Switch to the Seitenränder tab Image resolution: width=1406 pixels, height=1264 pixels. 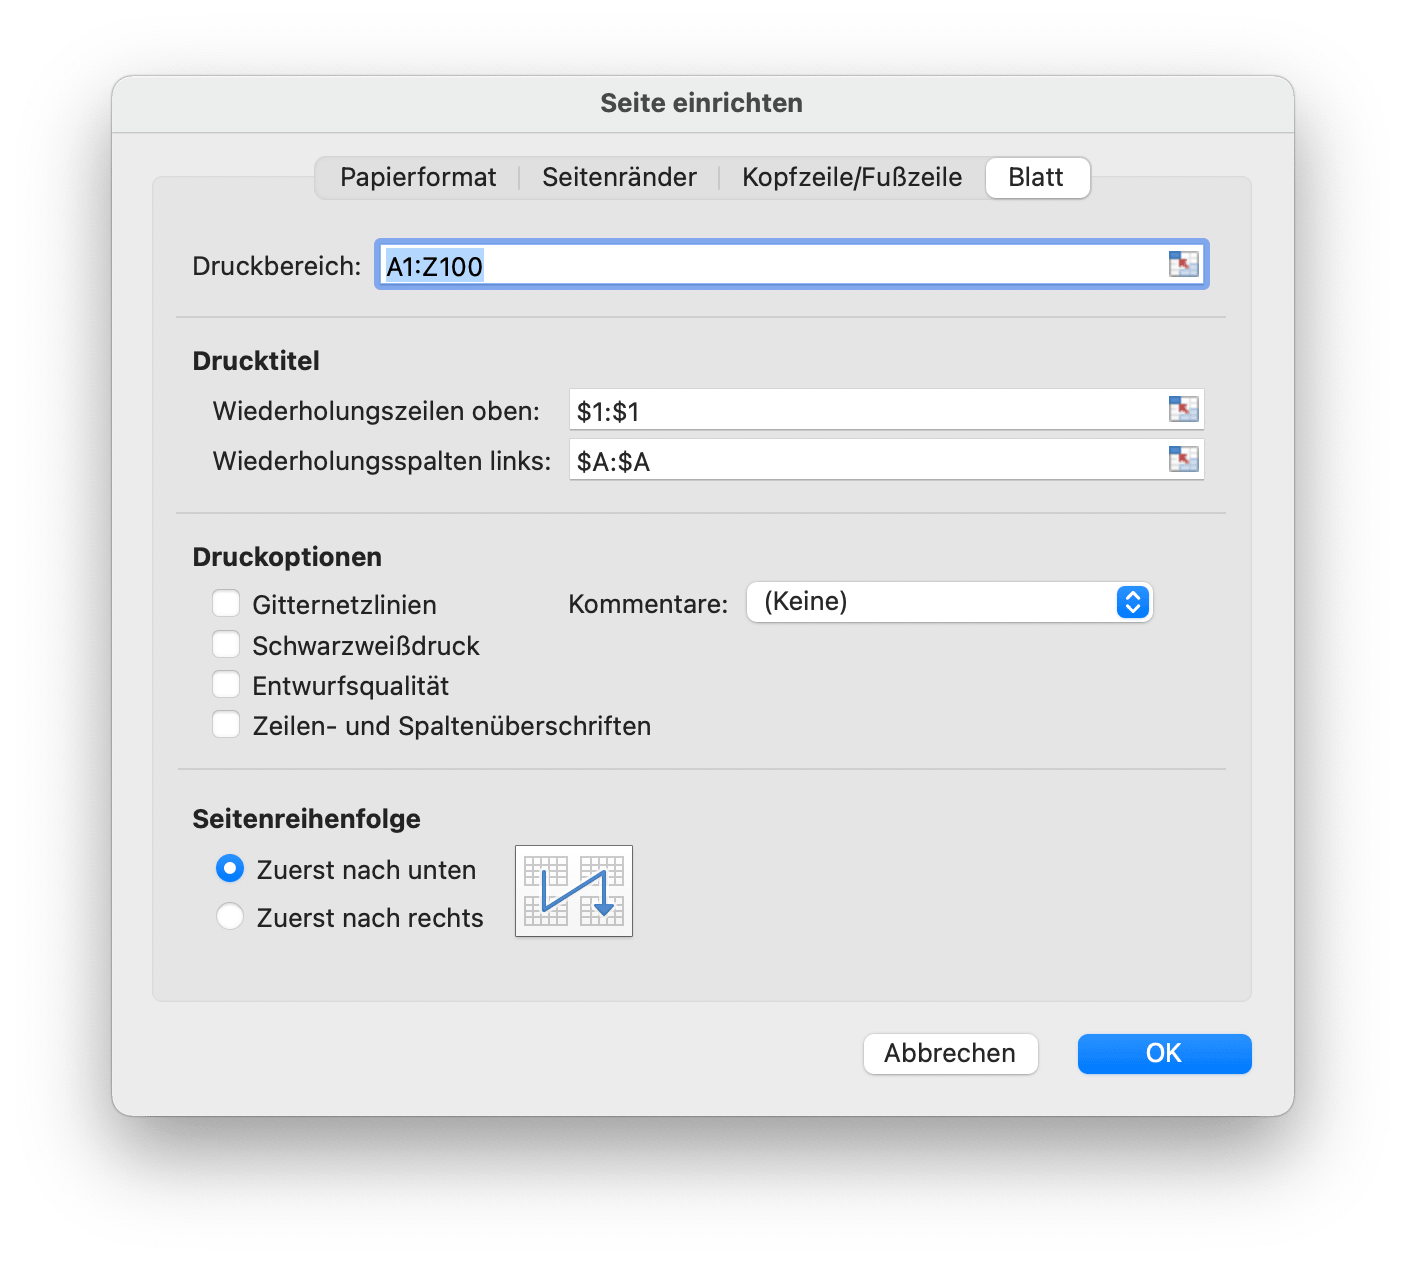(619, 177)
